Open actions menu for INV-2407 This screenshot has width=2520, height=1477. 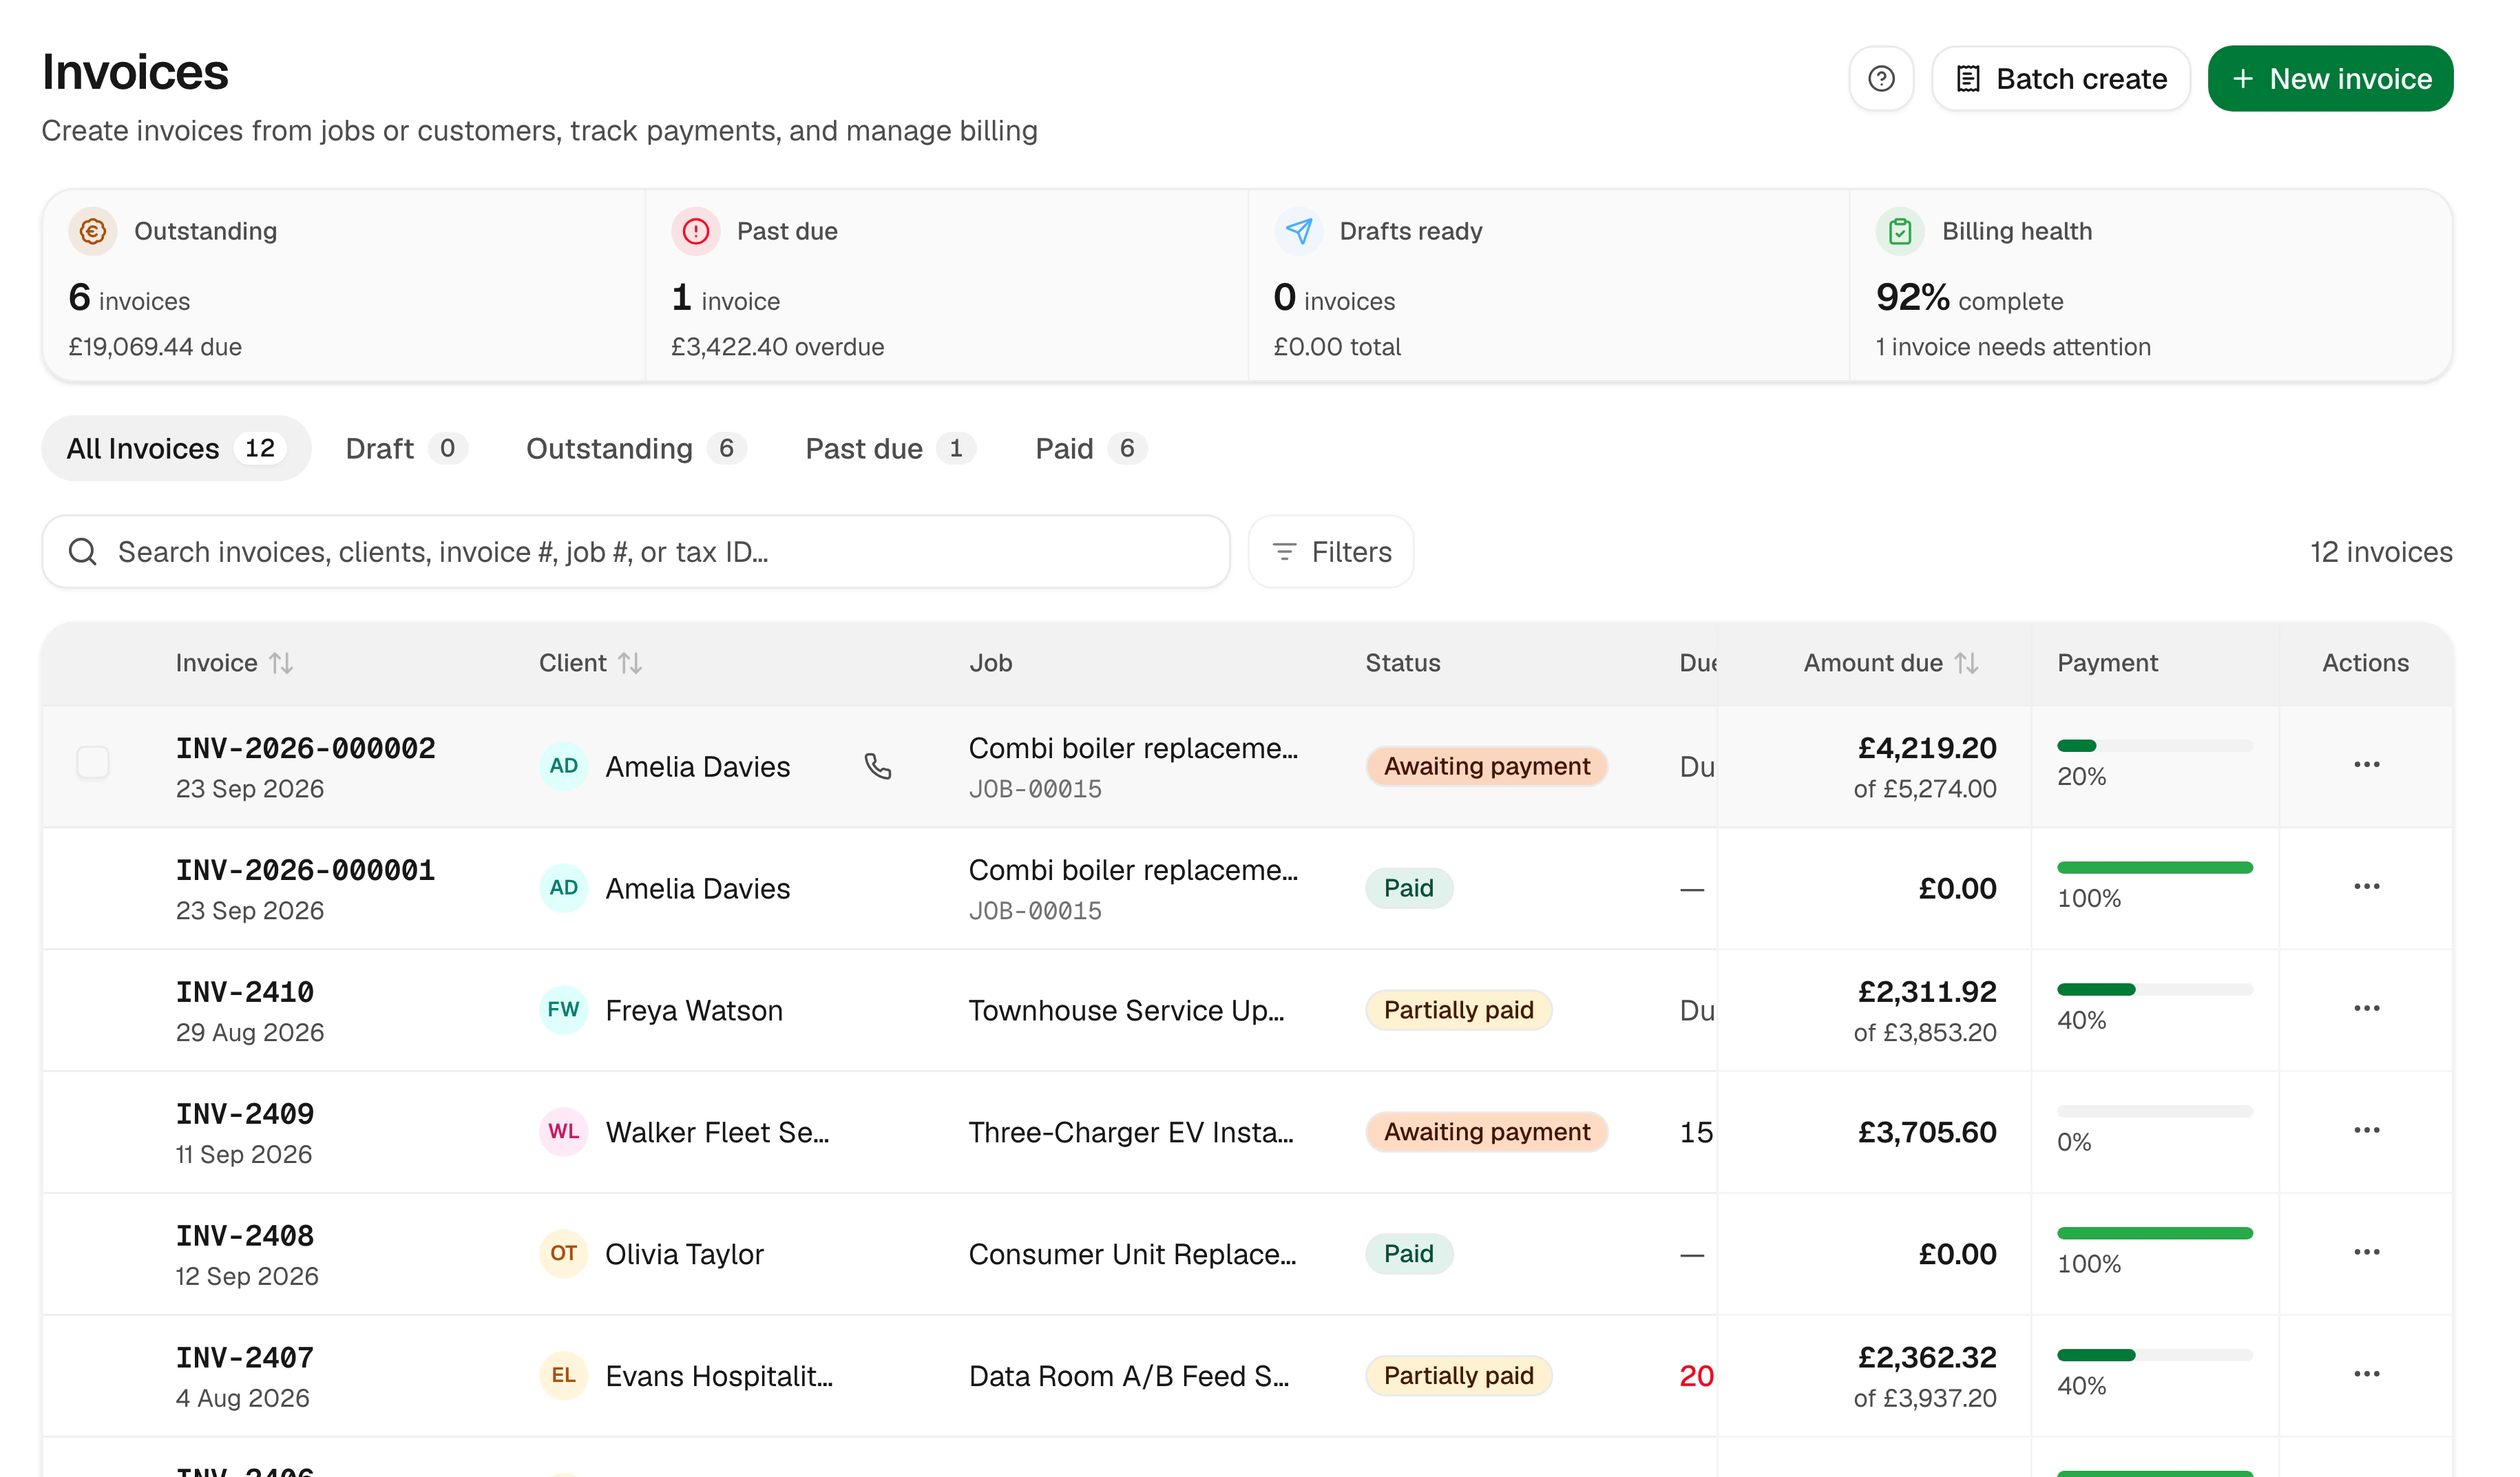point(2366,1375)
